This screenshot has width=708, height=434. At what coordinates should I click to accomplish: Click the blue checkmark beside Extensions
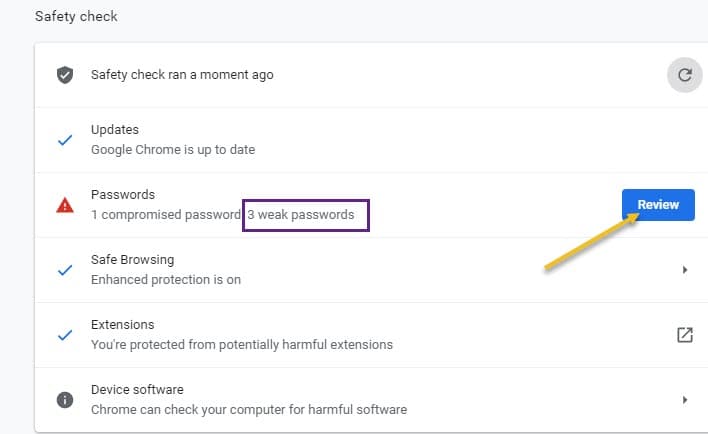point(65,335)
